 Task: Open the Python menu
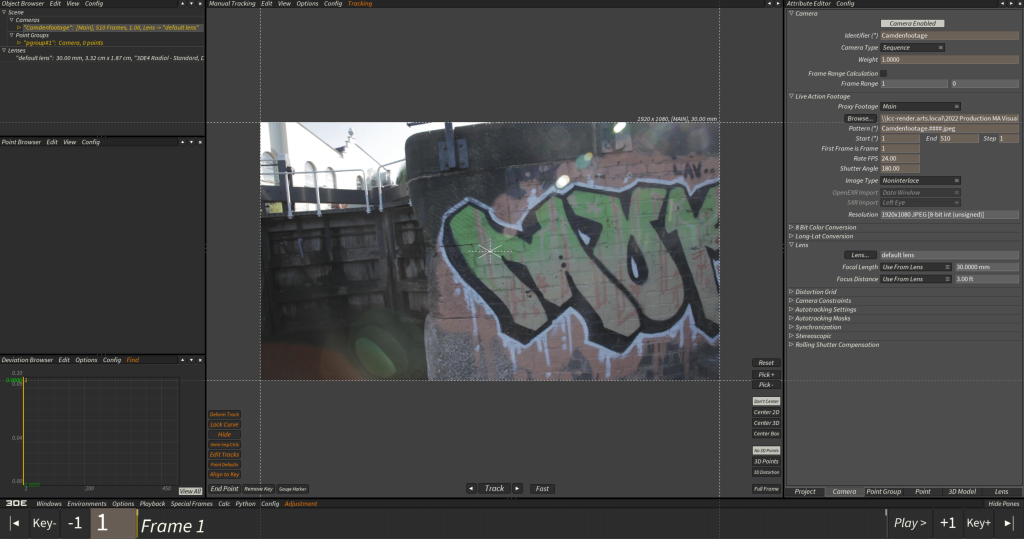coord(246,504)
